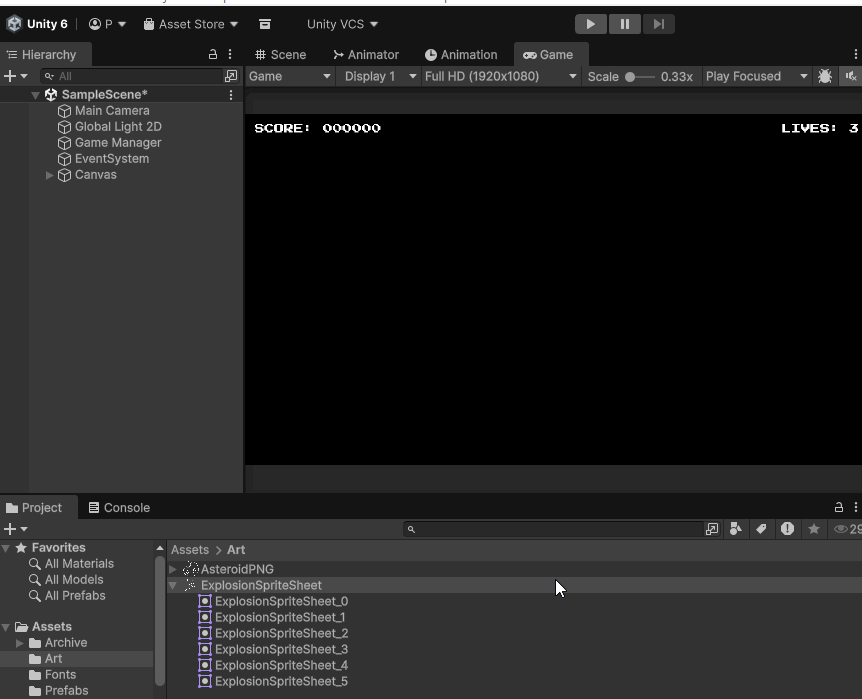Toggle the mute audio icon in the Game view
The width and height of the screenshot is (862, 699).
[851, 76]
